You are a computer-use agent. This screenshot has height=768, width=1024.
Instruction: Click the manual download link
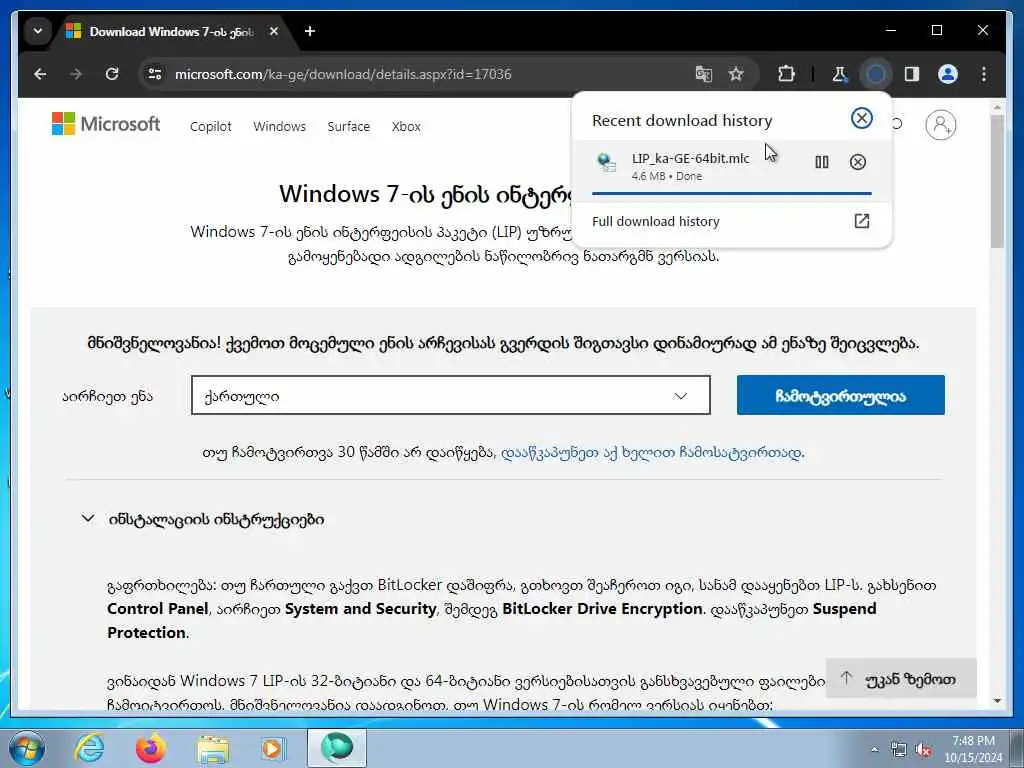(x=652, y=453)
